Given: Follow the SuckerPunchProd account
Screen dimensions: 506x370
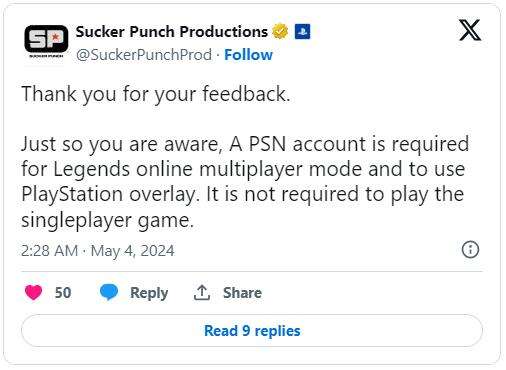Looking at the screenshot, I should pyautogui.click(x=248, y=55).
